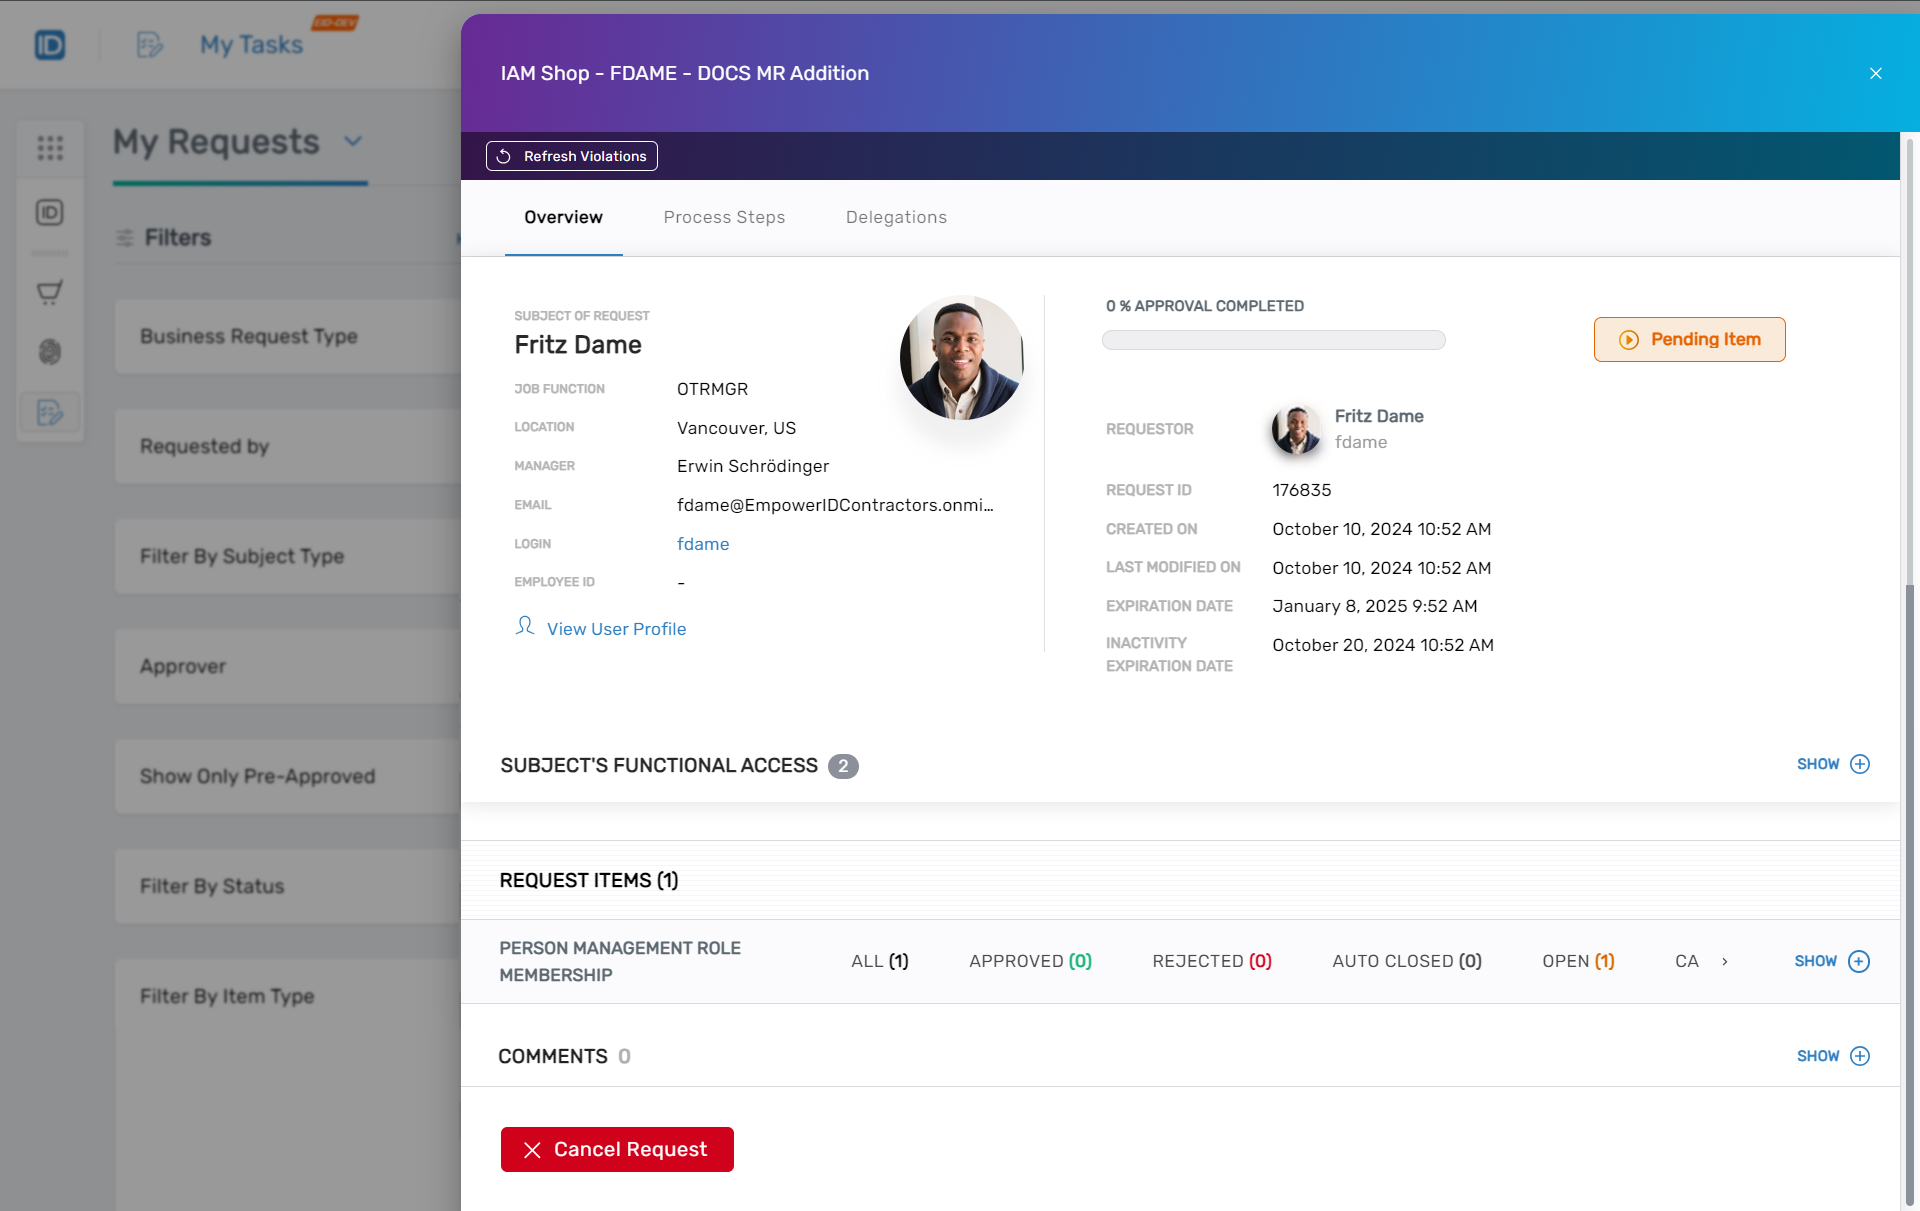Open the fdame login link
The height and width of the screenshot is (1211, 1920).
[x=703, y=544]
